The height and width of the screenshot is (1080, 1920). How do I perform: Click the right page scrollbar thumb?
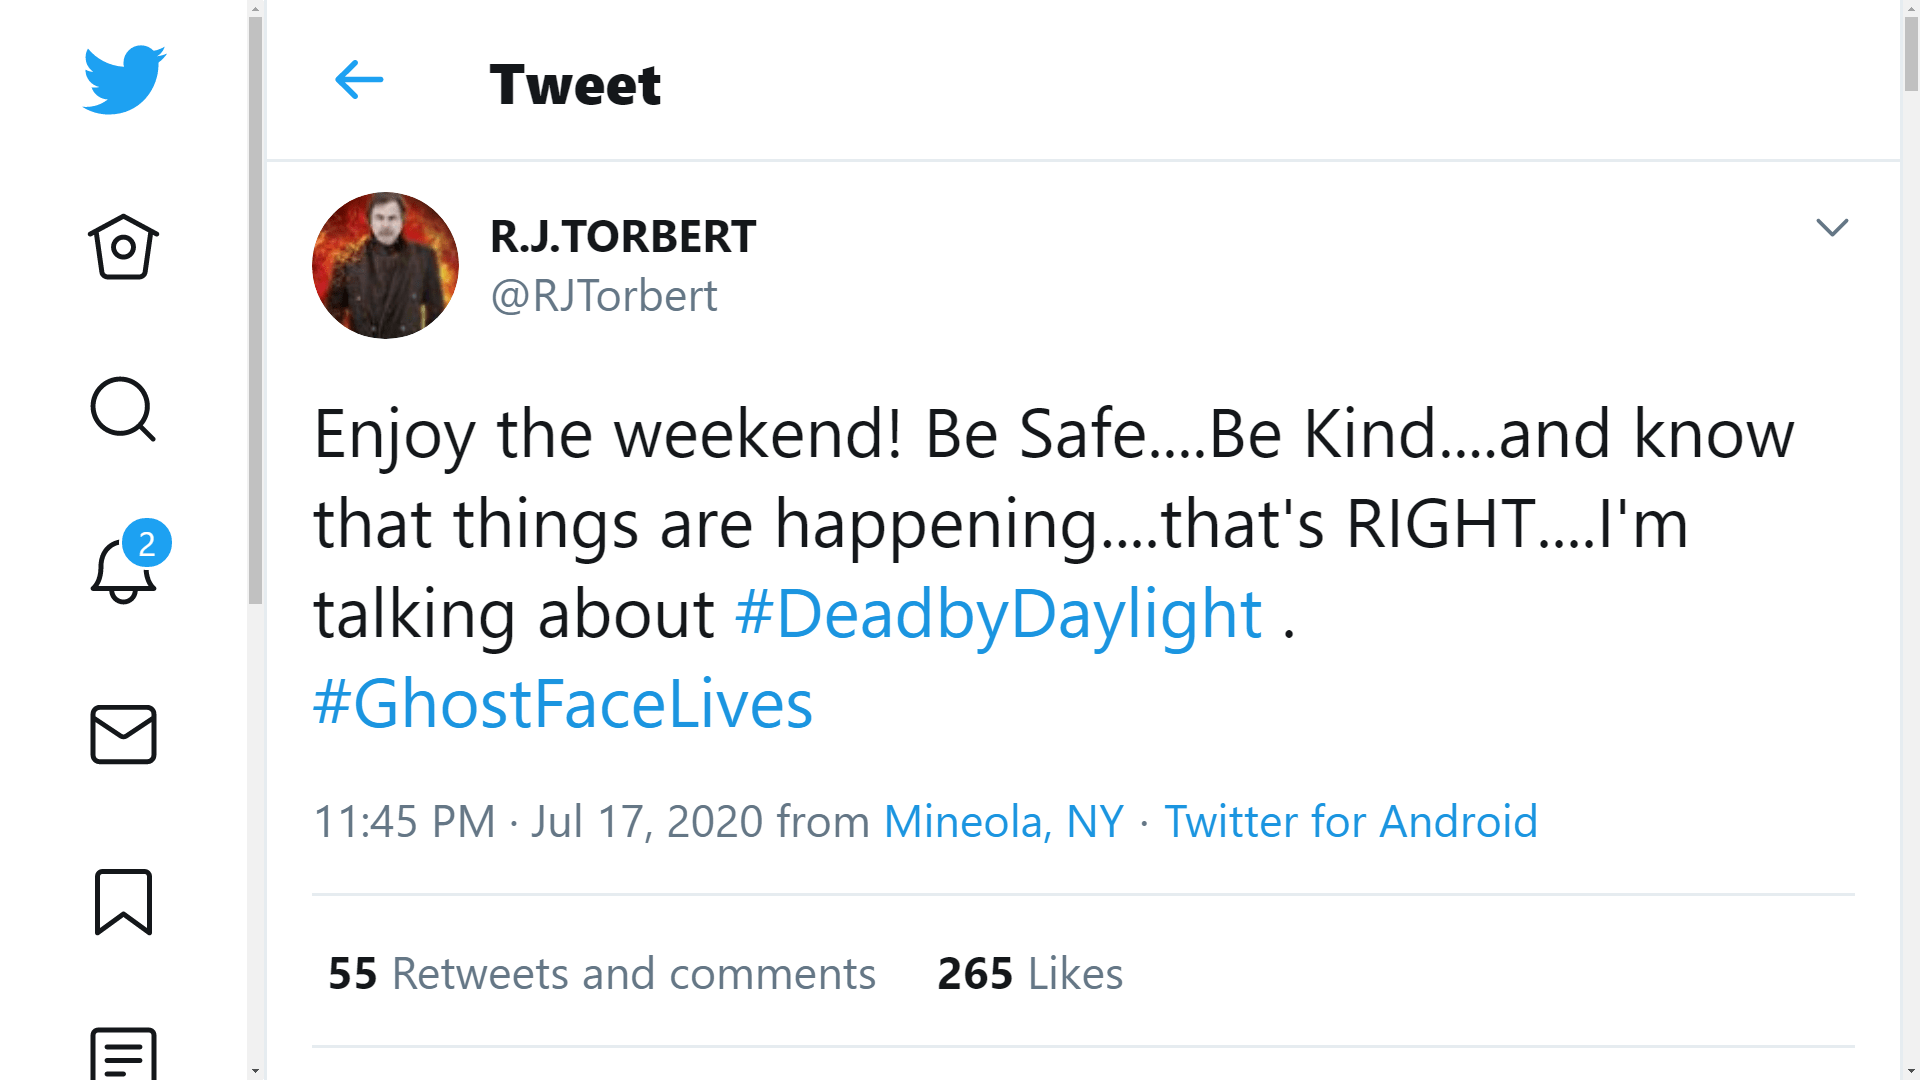point(1910,55)
